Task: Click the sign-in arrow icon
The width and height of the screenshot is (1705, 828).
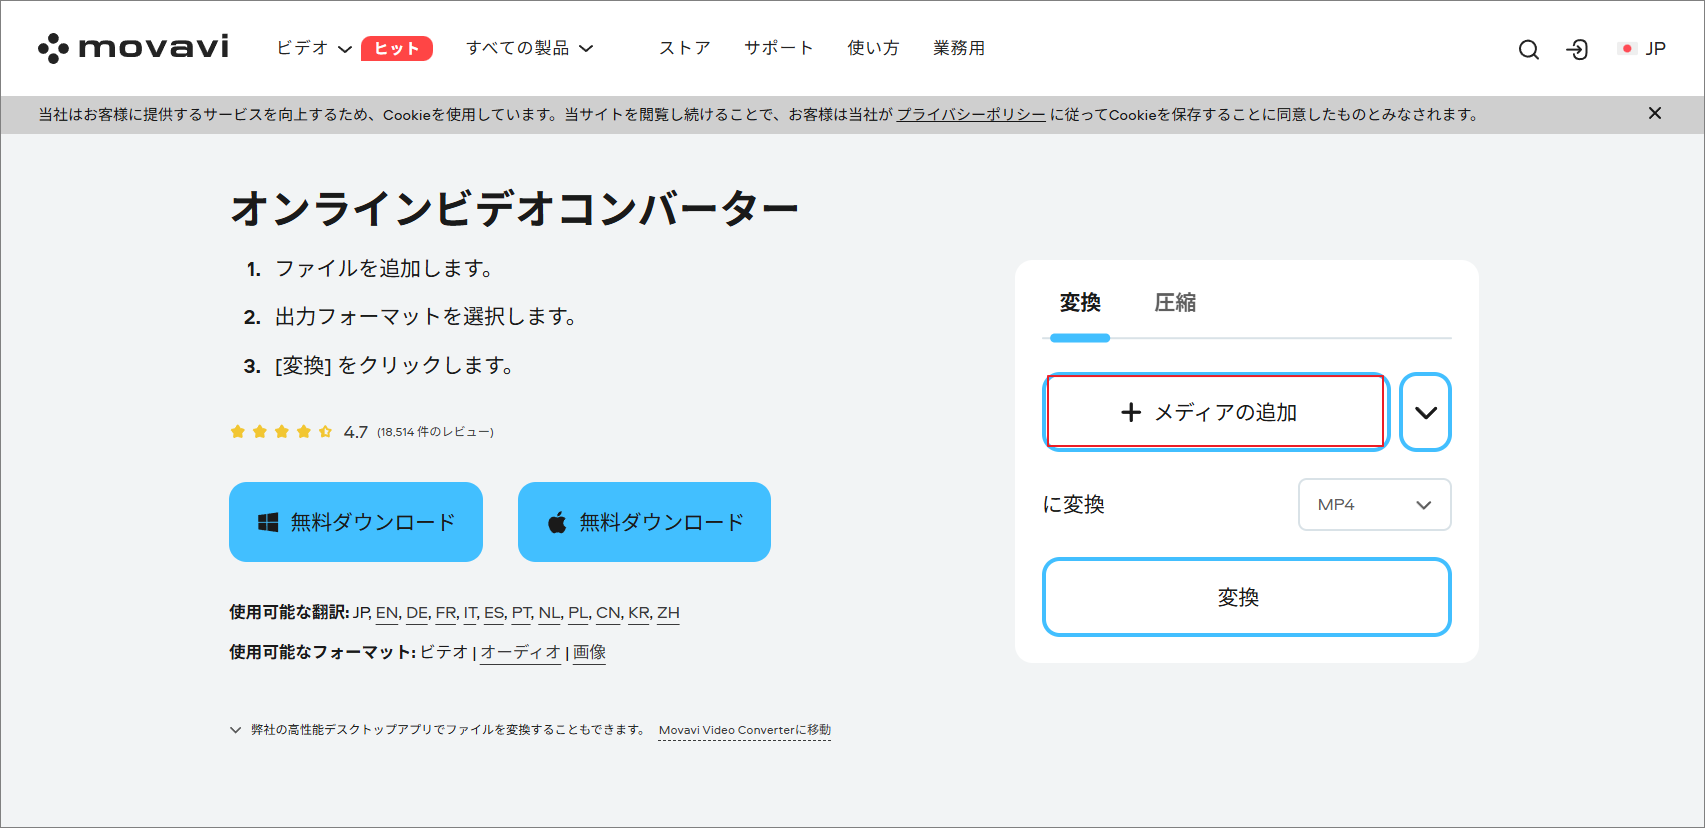Action: tap(1577, 49)
